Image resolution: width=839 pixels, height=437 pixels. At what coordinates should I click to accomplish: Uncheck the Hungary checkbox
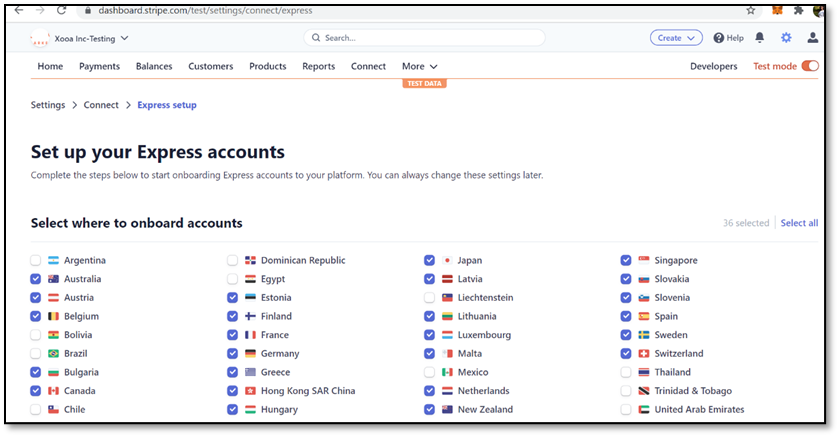pos(232,410)
